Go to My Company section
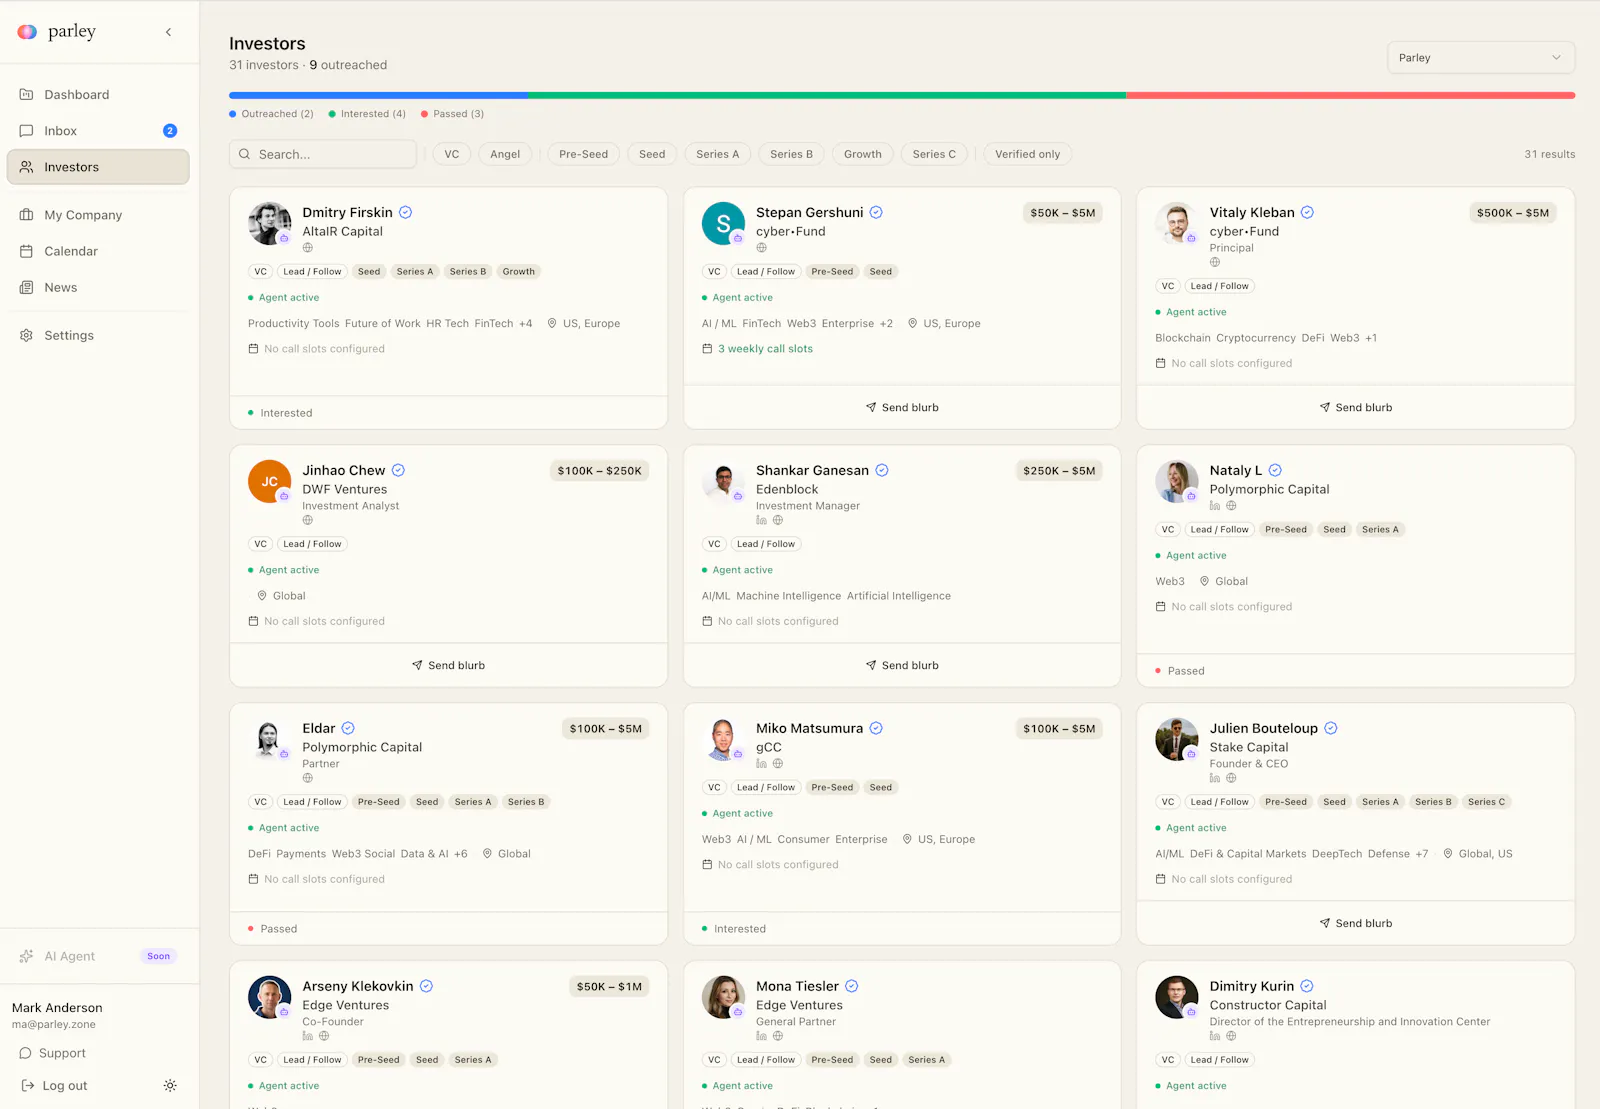 [x=98, y=215]
